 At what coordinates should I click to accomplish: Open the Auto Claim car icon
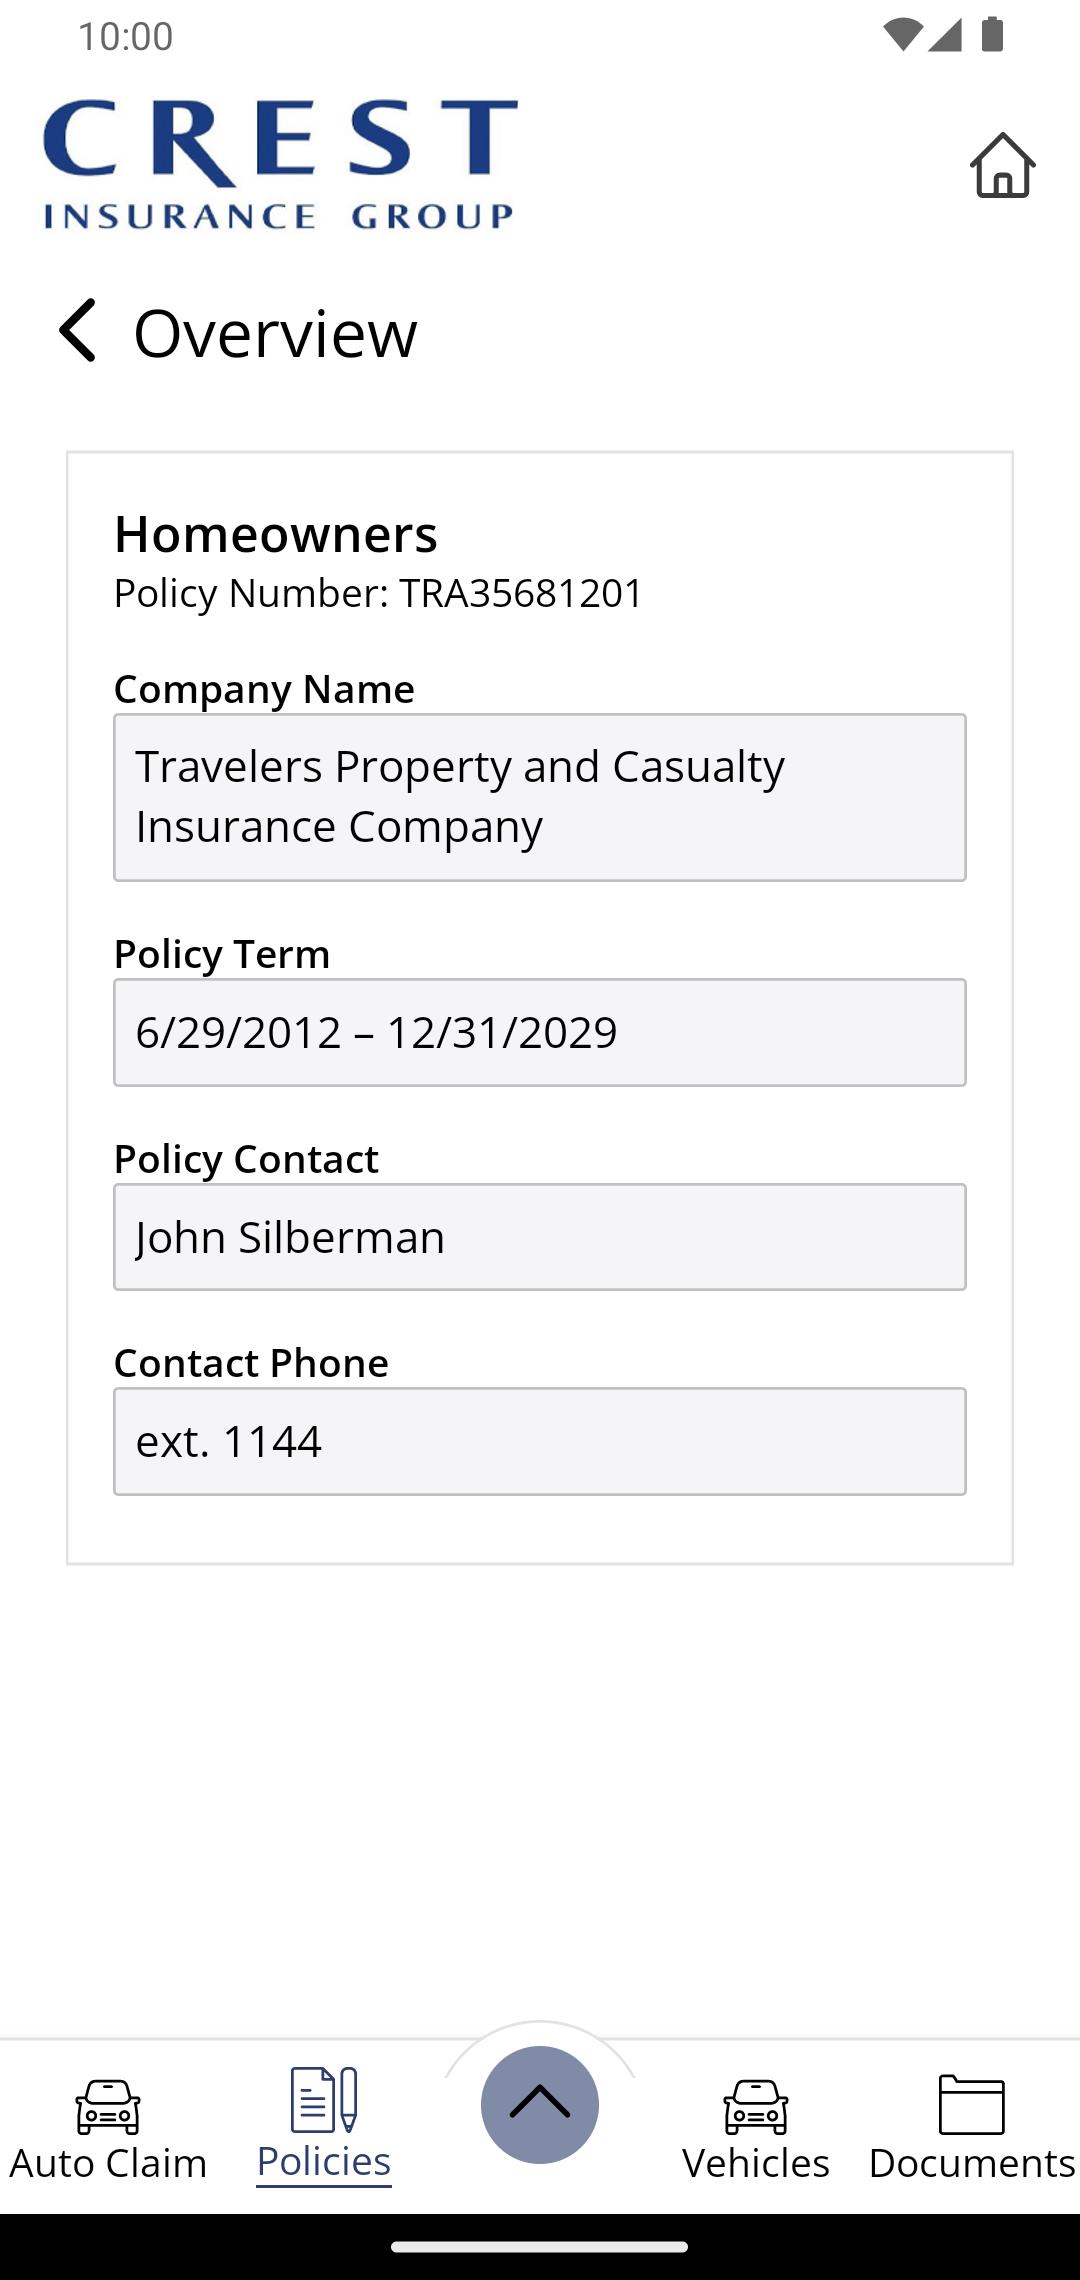click(x=108, y=2107)
